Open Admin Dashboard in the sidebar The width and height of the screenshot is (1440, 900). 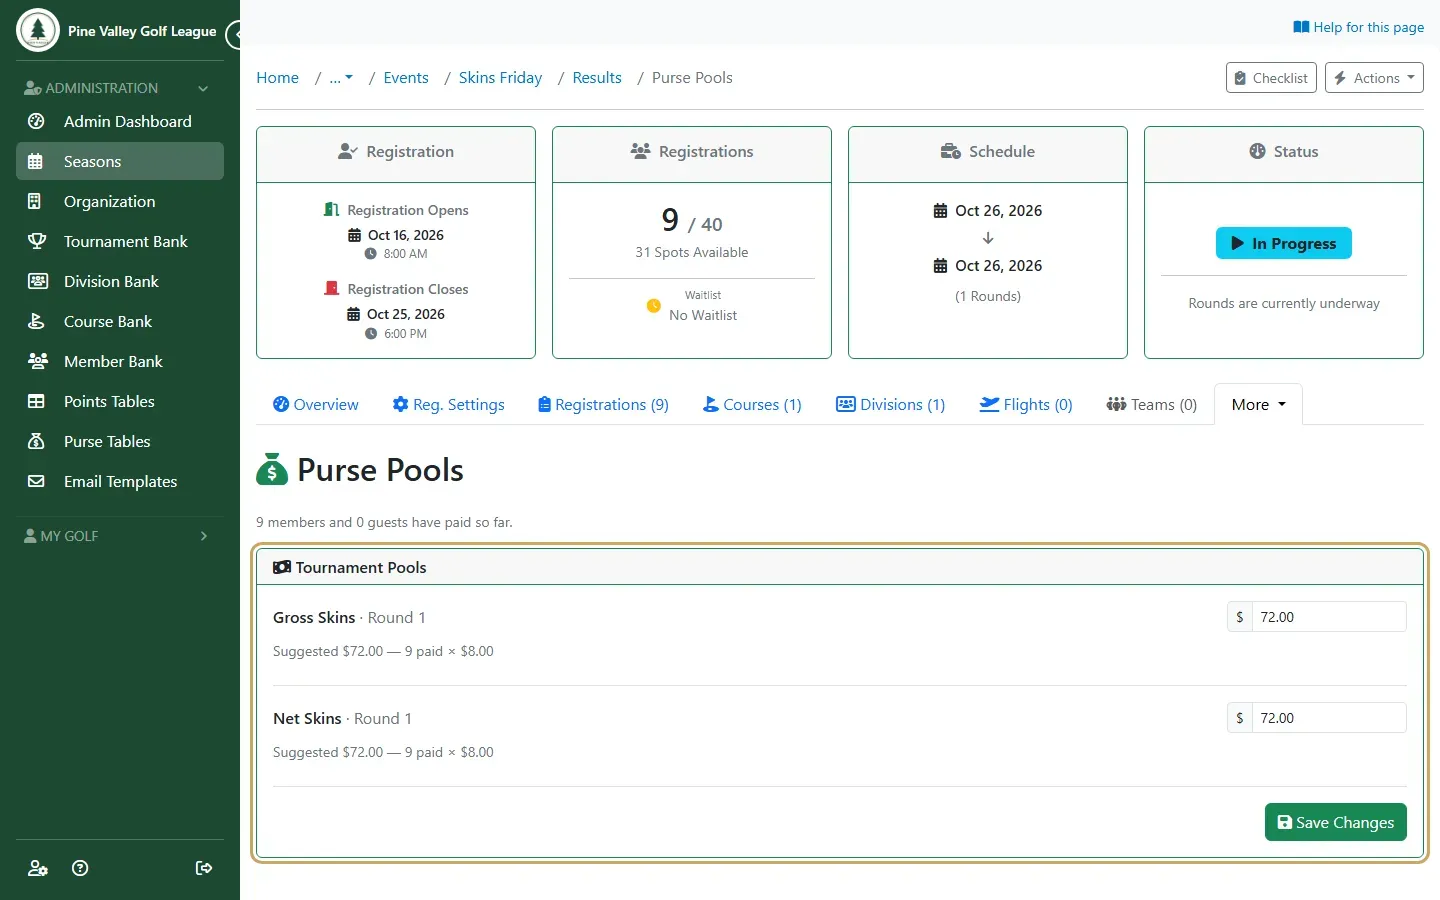pos(120,121)
